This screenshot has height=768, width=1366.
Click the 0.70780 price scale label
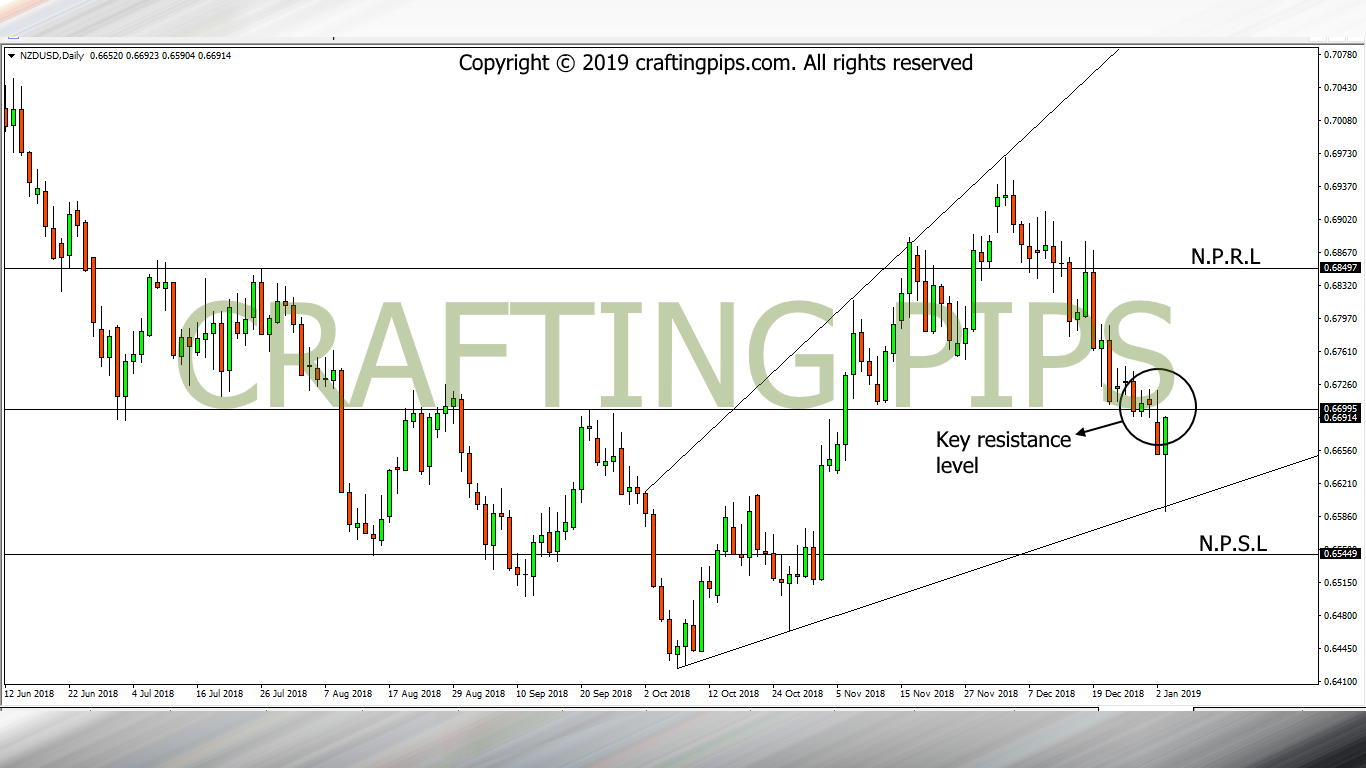tap(1339, 54)
